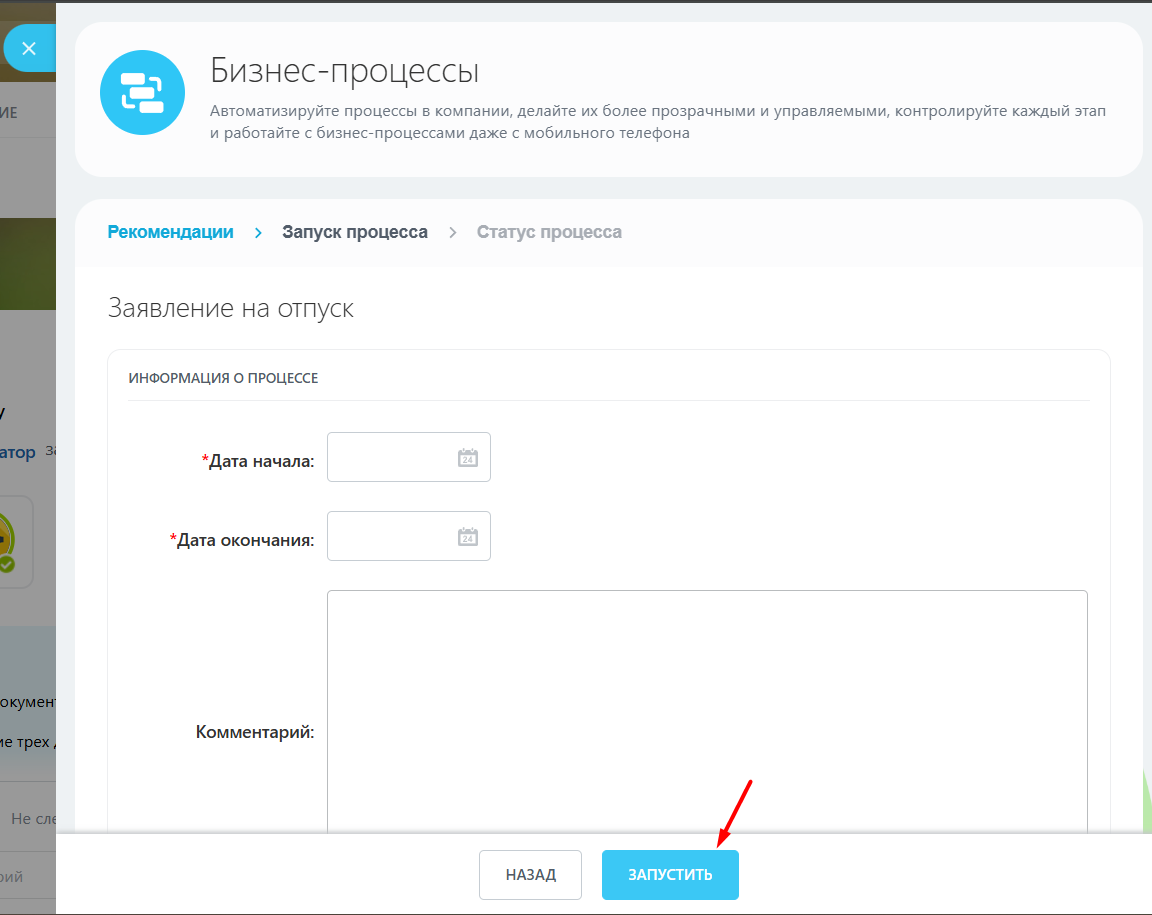Click the blue Бизнес-процессы logo icon
The height and width of the screenshot is (915, 1152).
click(142, 92)
